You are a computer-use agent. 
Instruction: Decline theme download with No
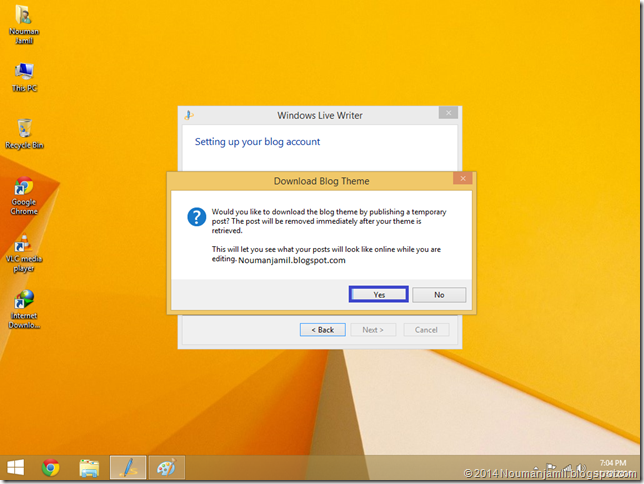point(439,295)
